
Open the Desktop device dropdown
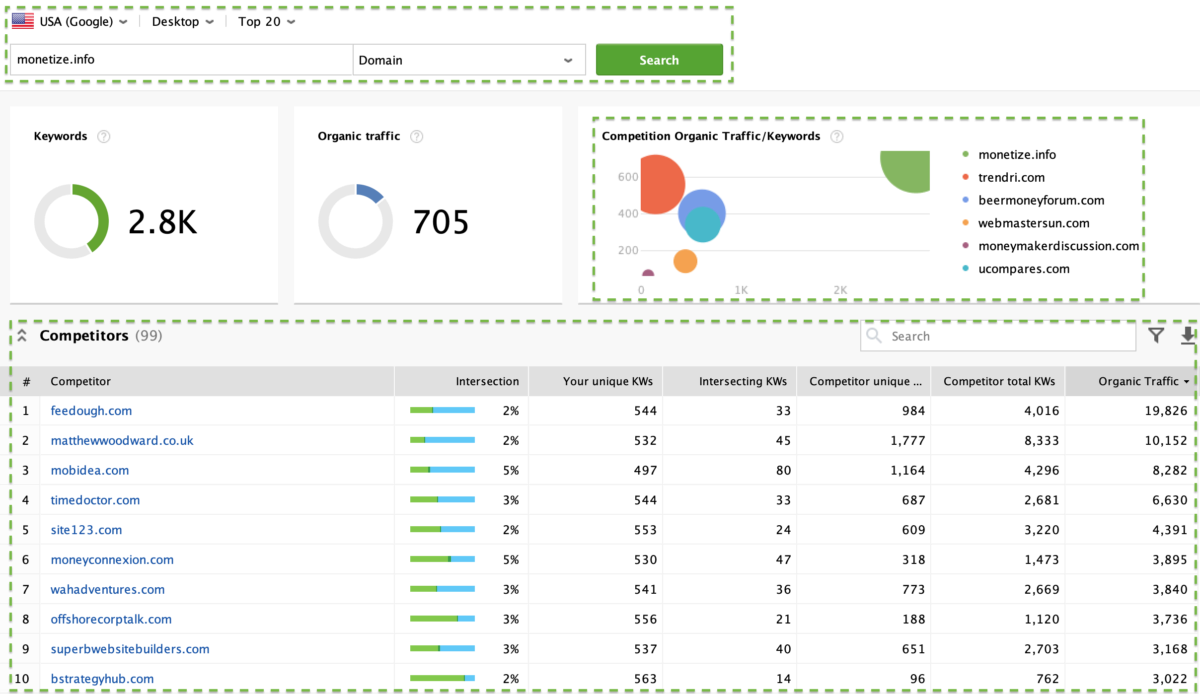pos(183,21)
